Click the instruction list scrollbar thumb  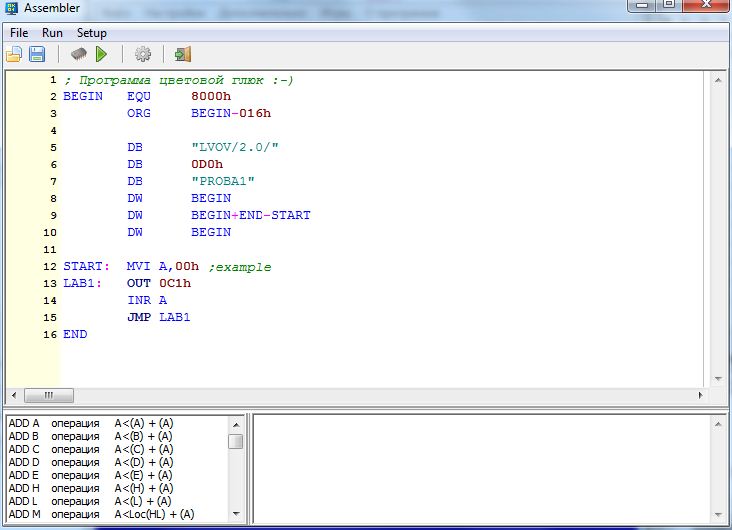click(x=236, y=441)
